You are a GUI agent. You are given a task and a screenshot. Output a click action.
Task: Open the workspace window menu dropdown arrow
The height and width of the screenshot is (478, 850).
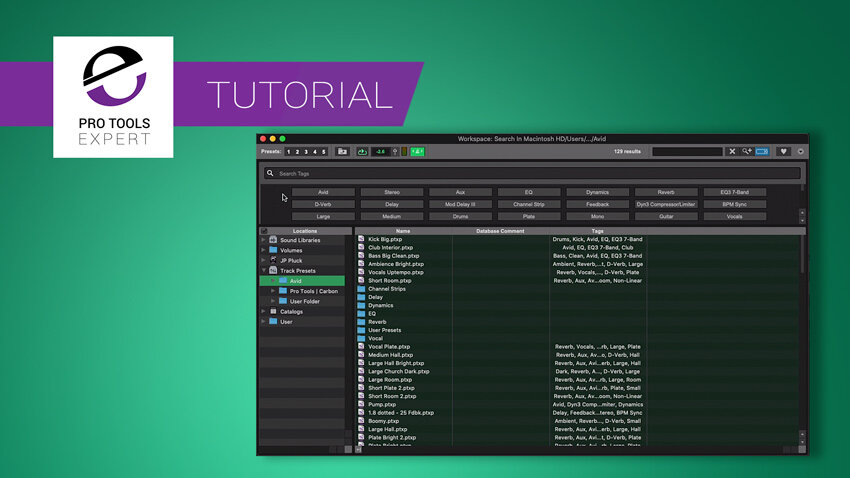pos(801,152)
